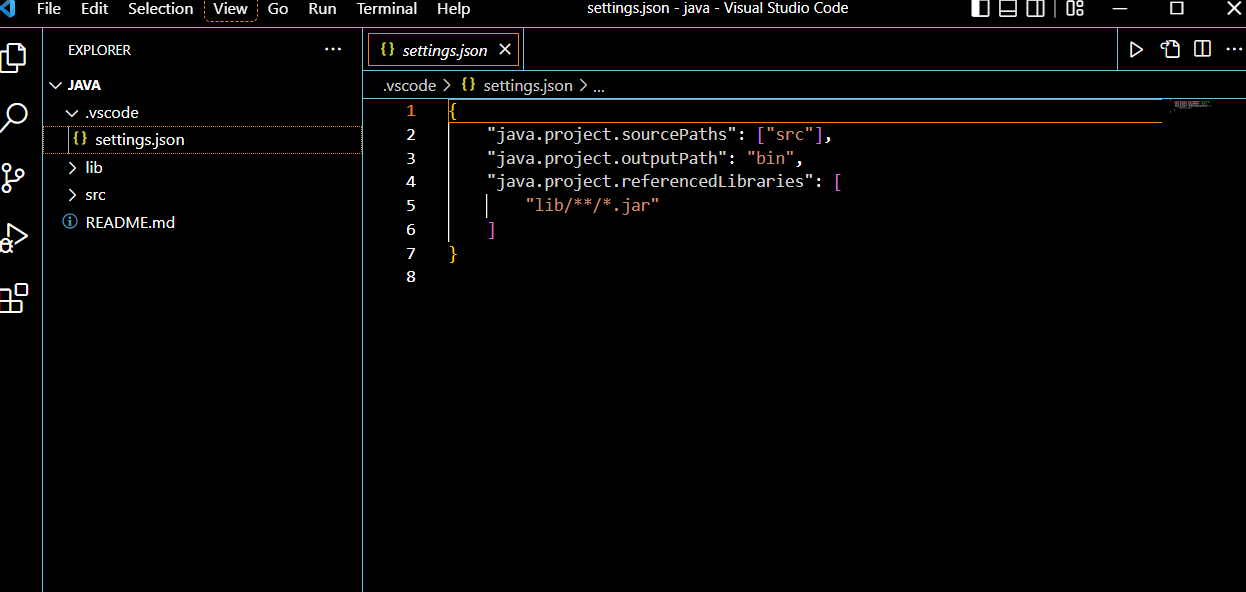
Task: Open the Help menu
Action: (x=453, y=9)
